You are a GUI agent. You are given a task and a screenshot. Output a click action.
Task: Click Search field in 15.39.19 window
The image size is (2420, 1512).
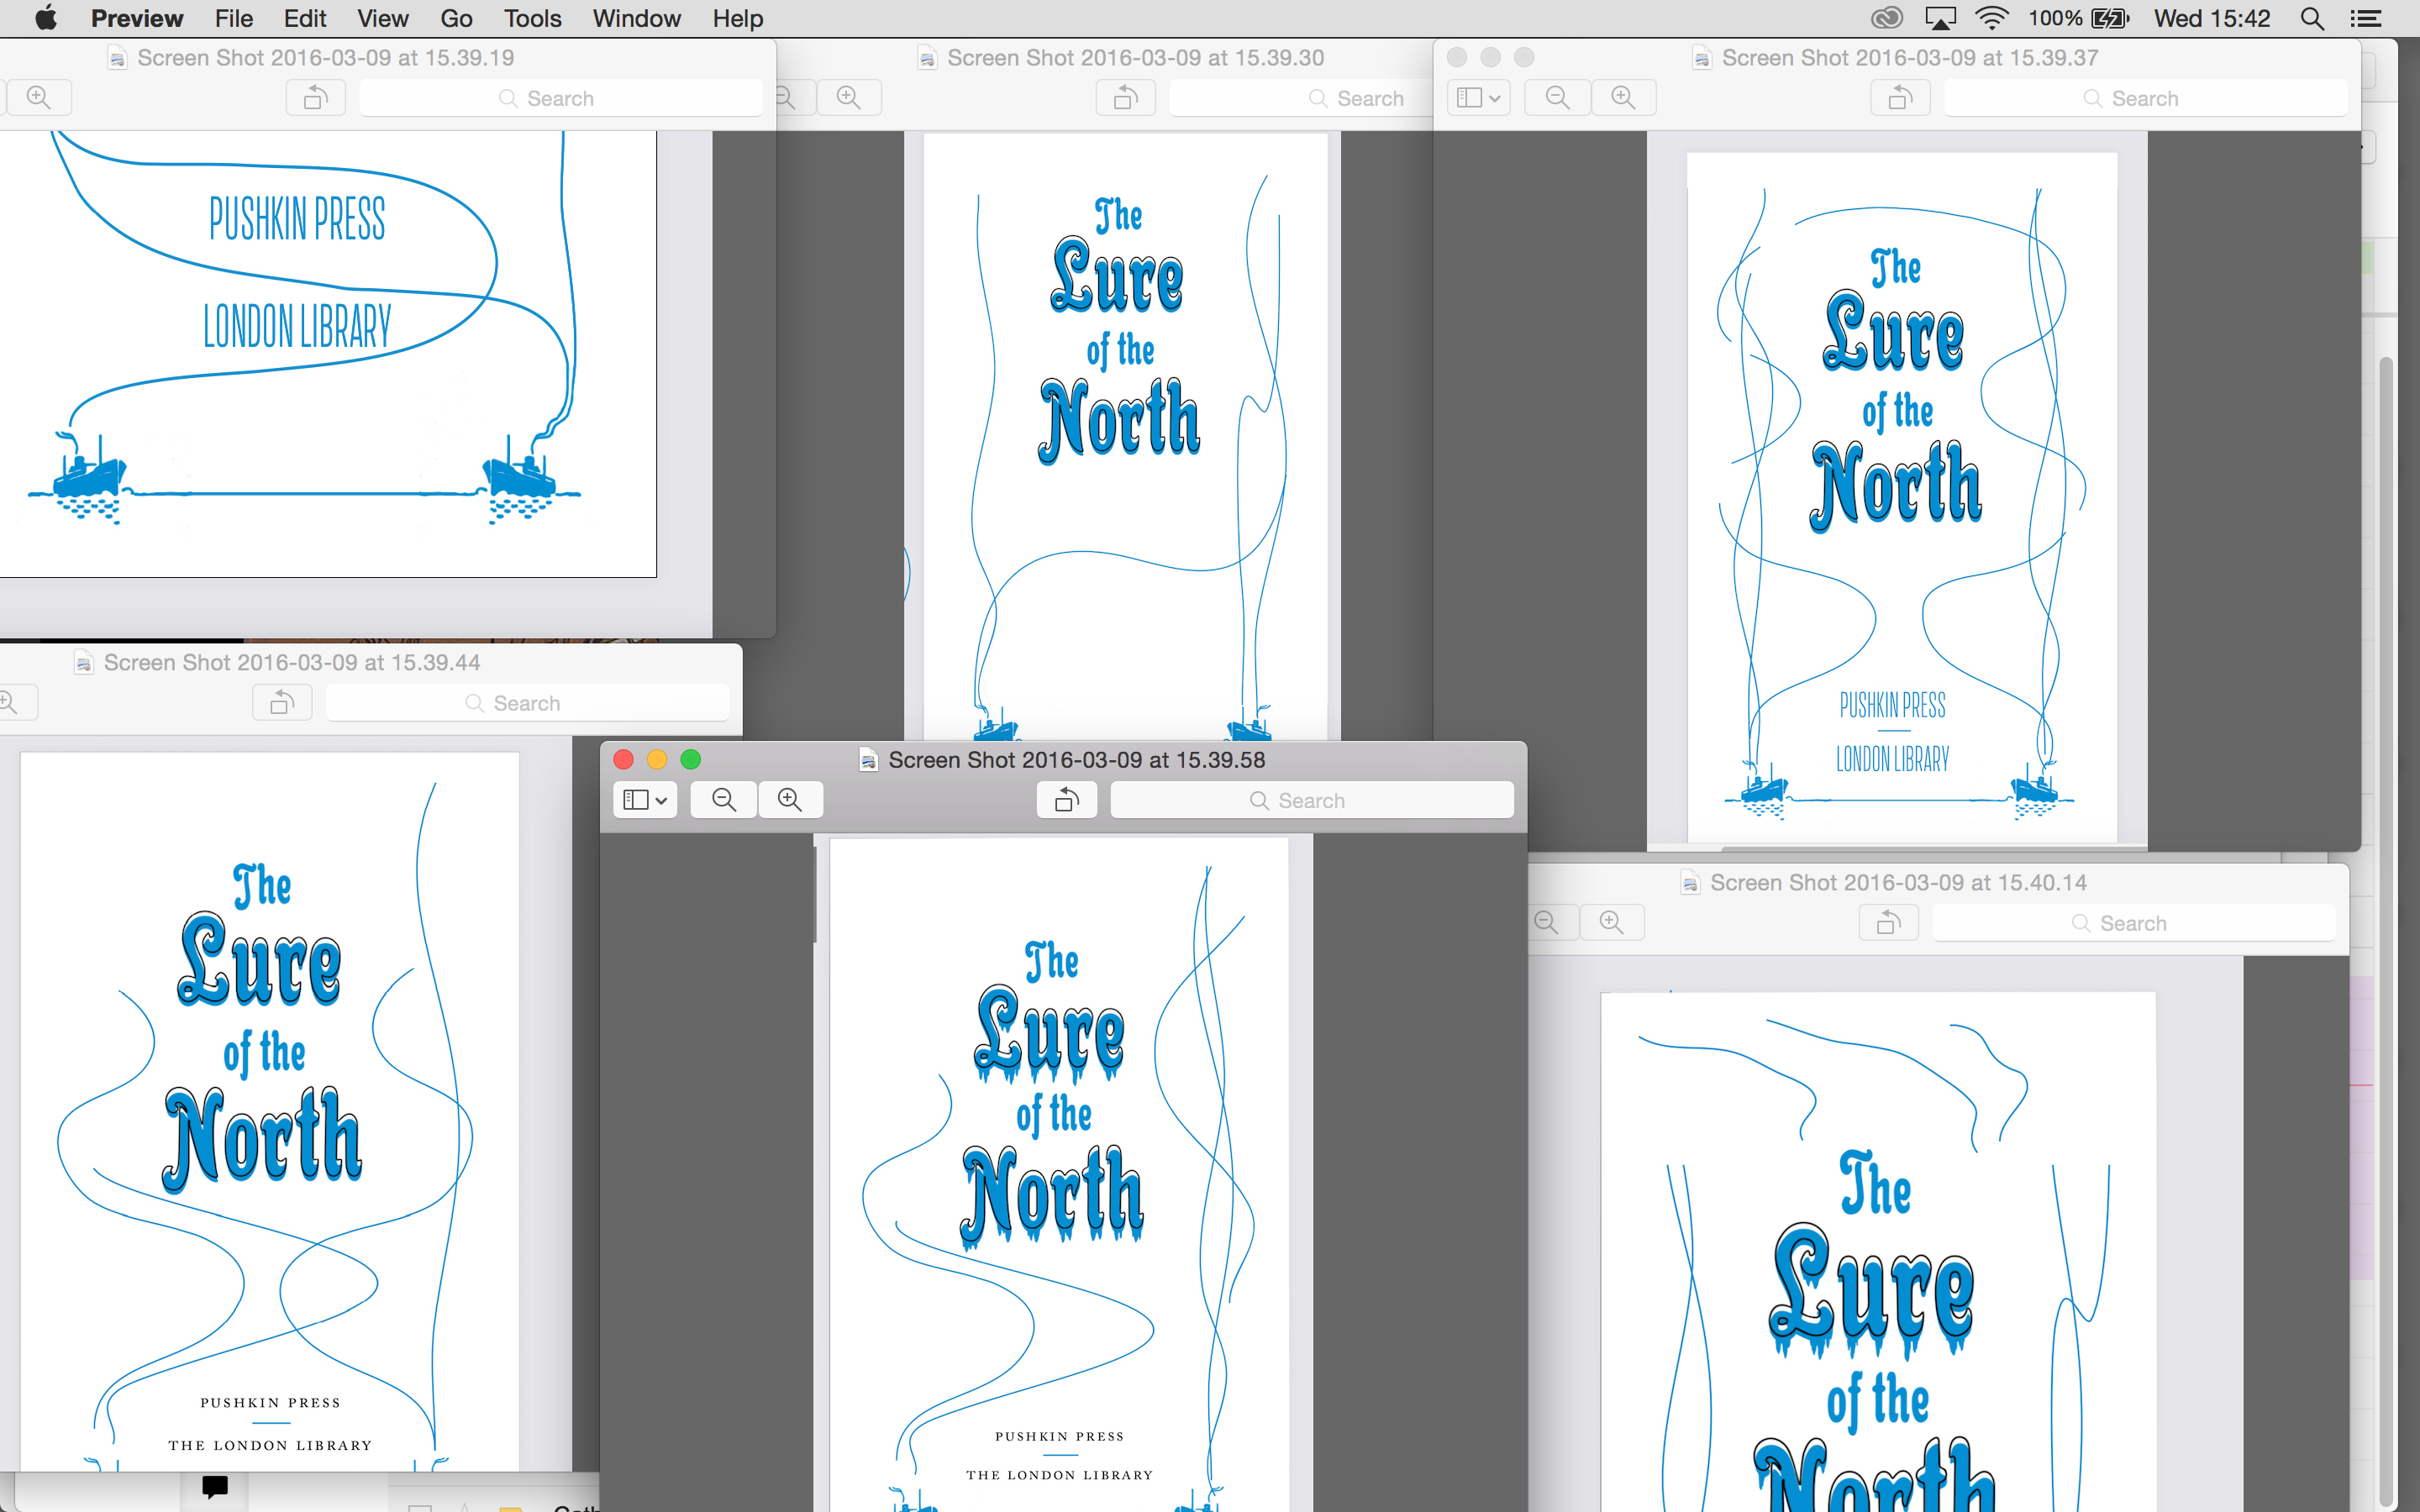pyautogui.click(x=561, y=98)
